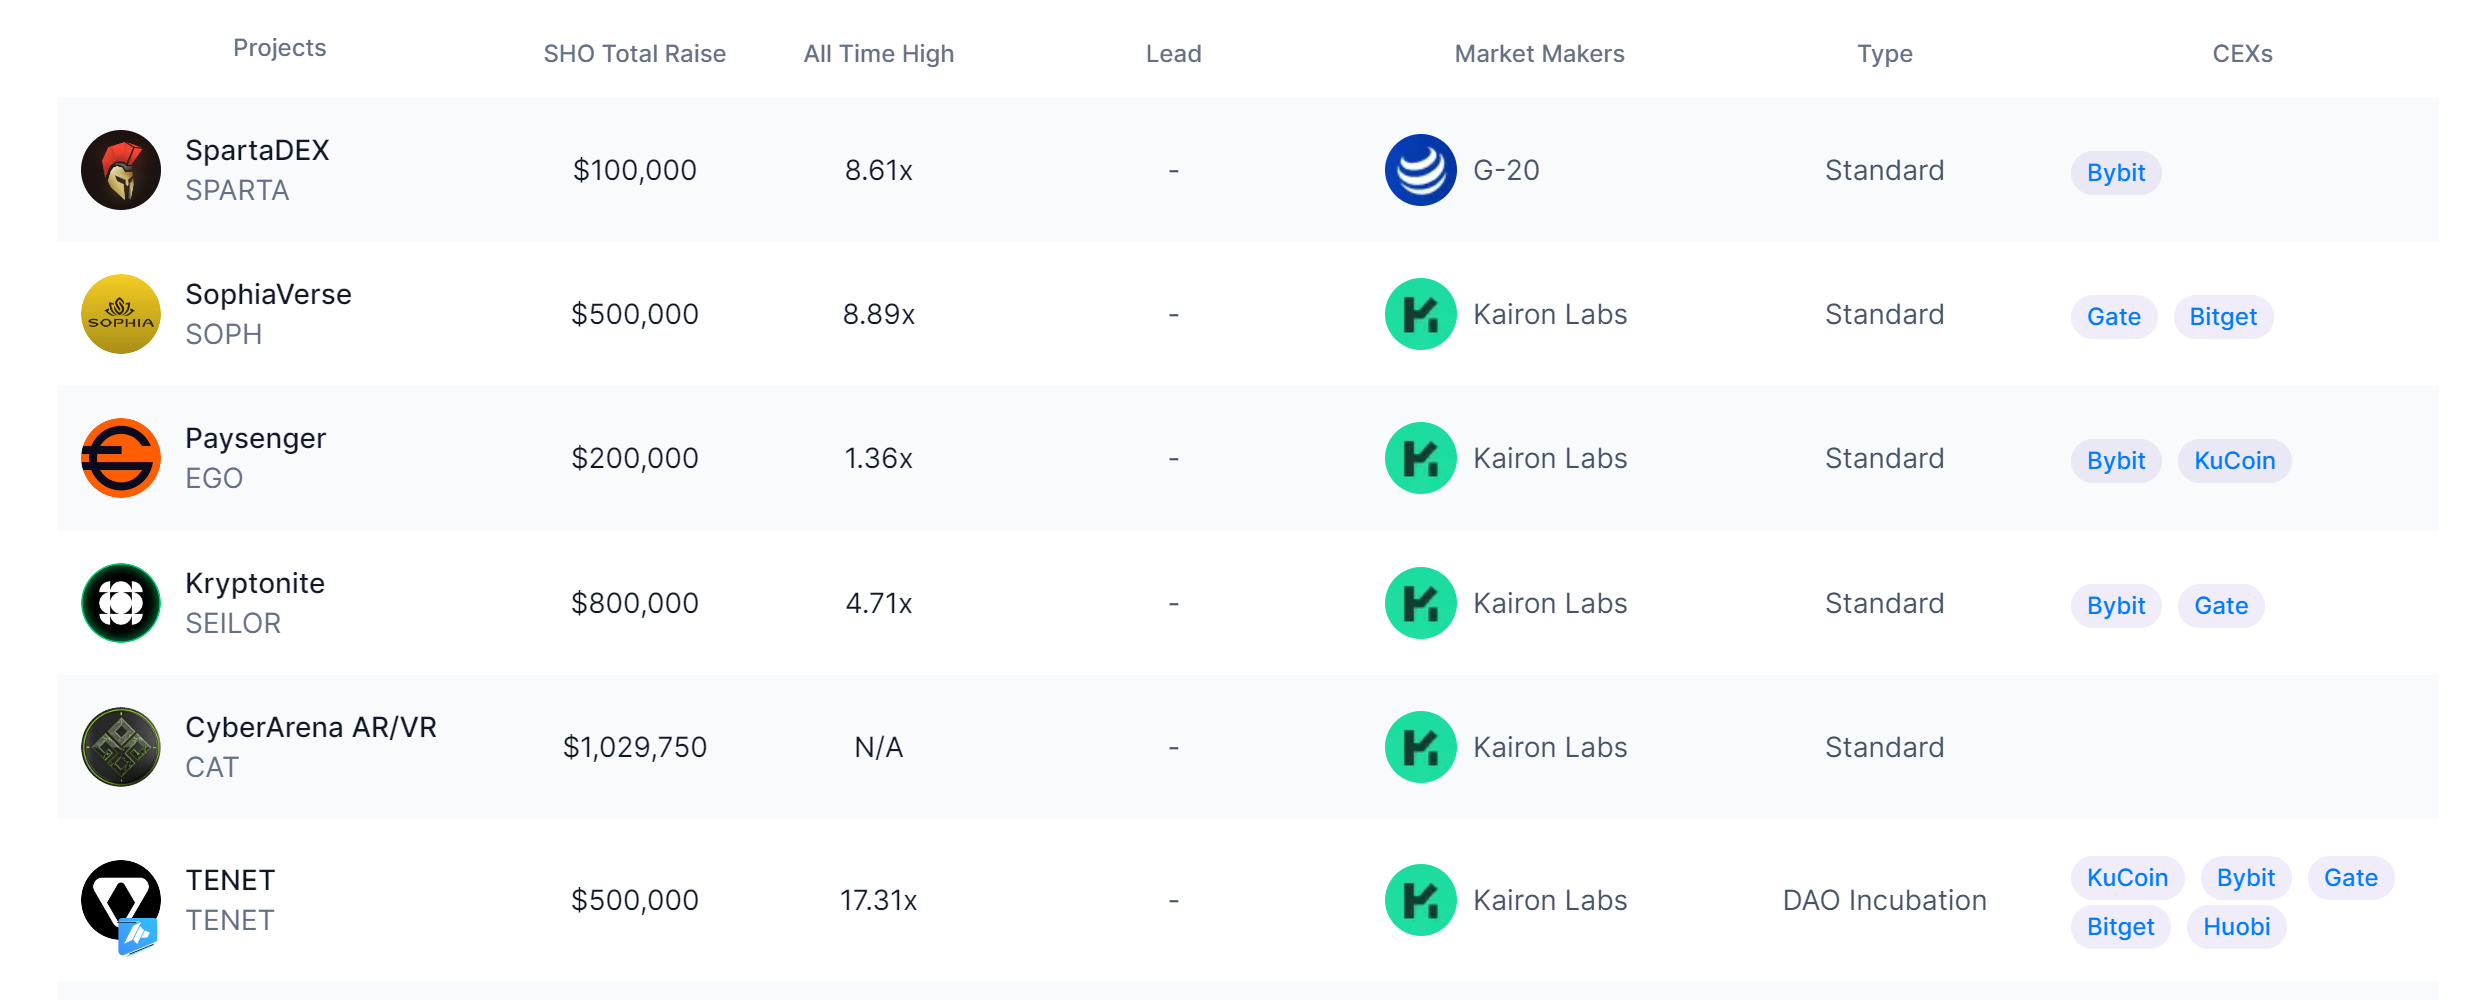Click the Gate tag in Kryptonite row

pos(2220,606)
